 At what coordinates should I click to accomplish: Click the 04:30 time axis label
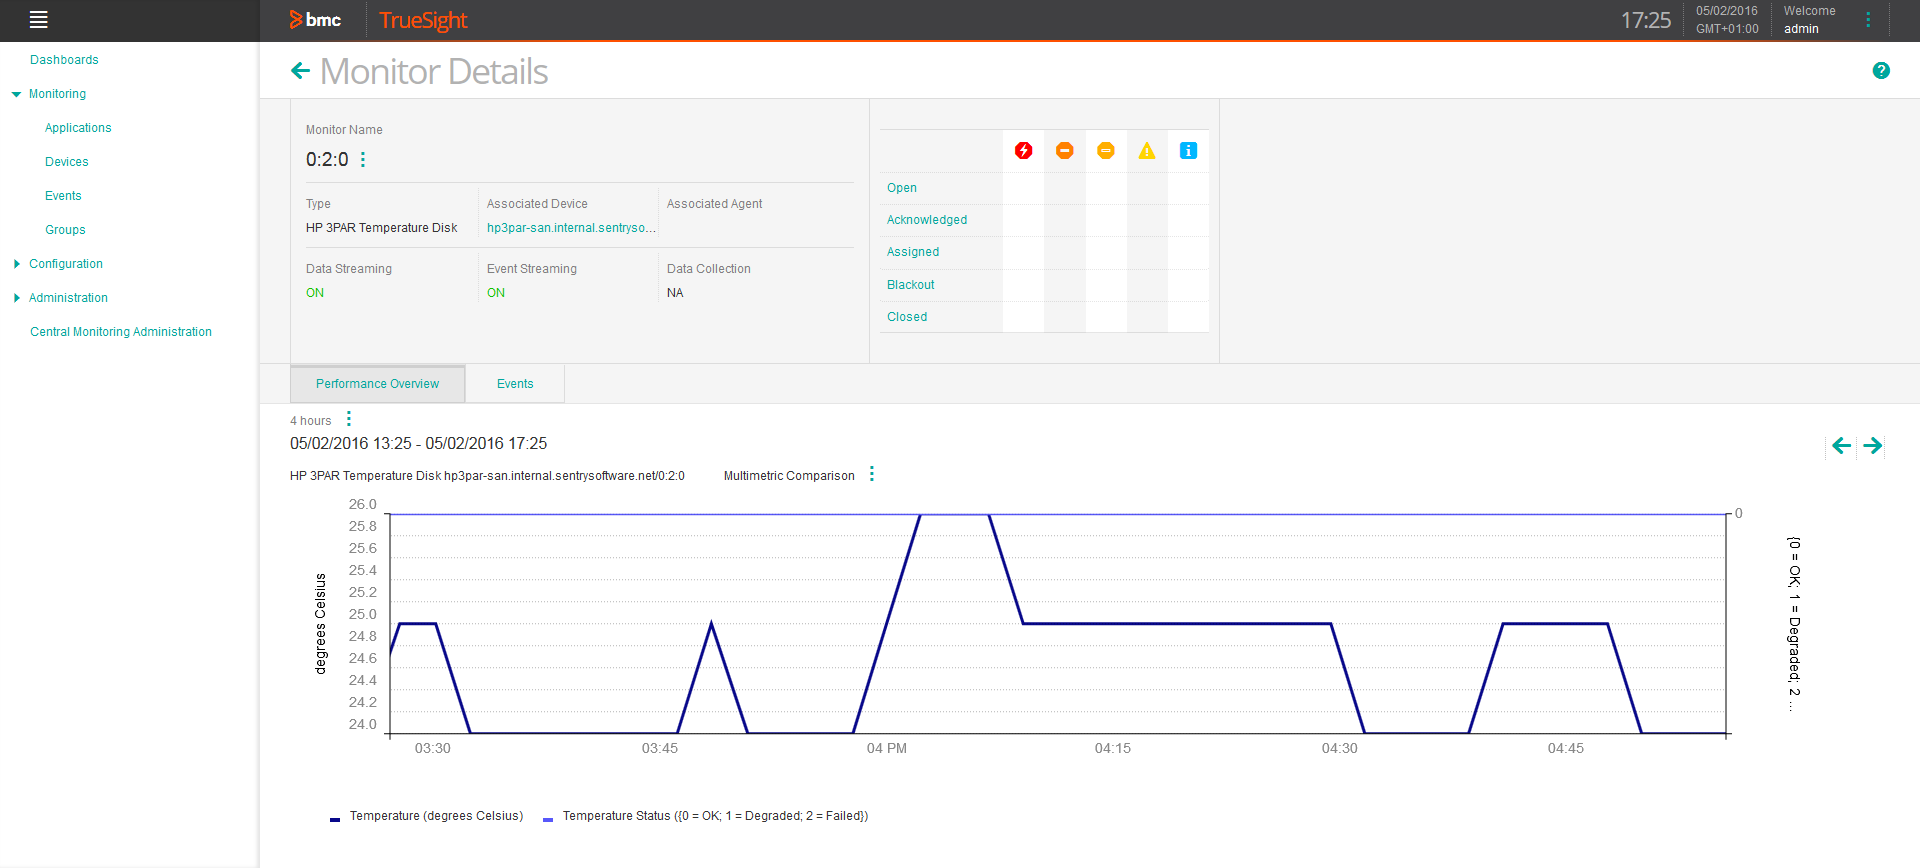pyautogui.click(x=1340, y=748)
